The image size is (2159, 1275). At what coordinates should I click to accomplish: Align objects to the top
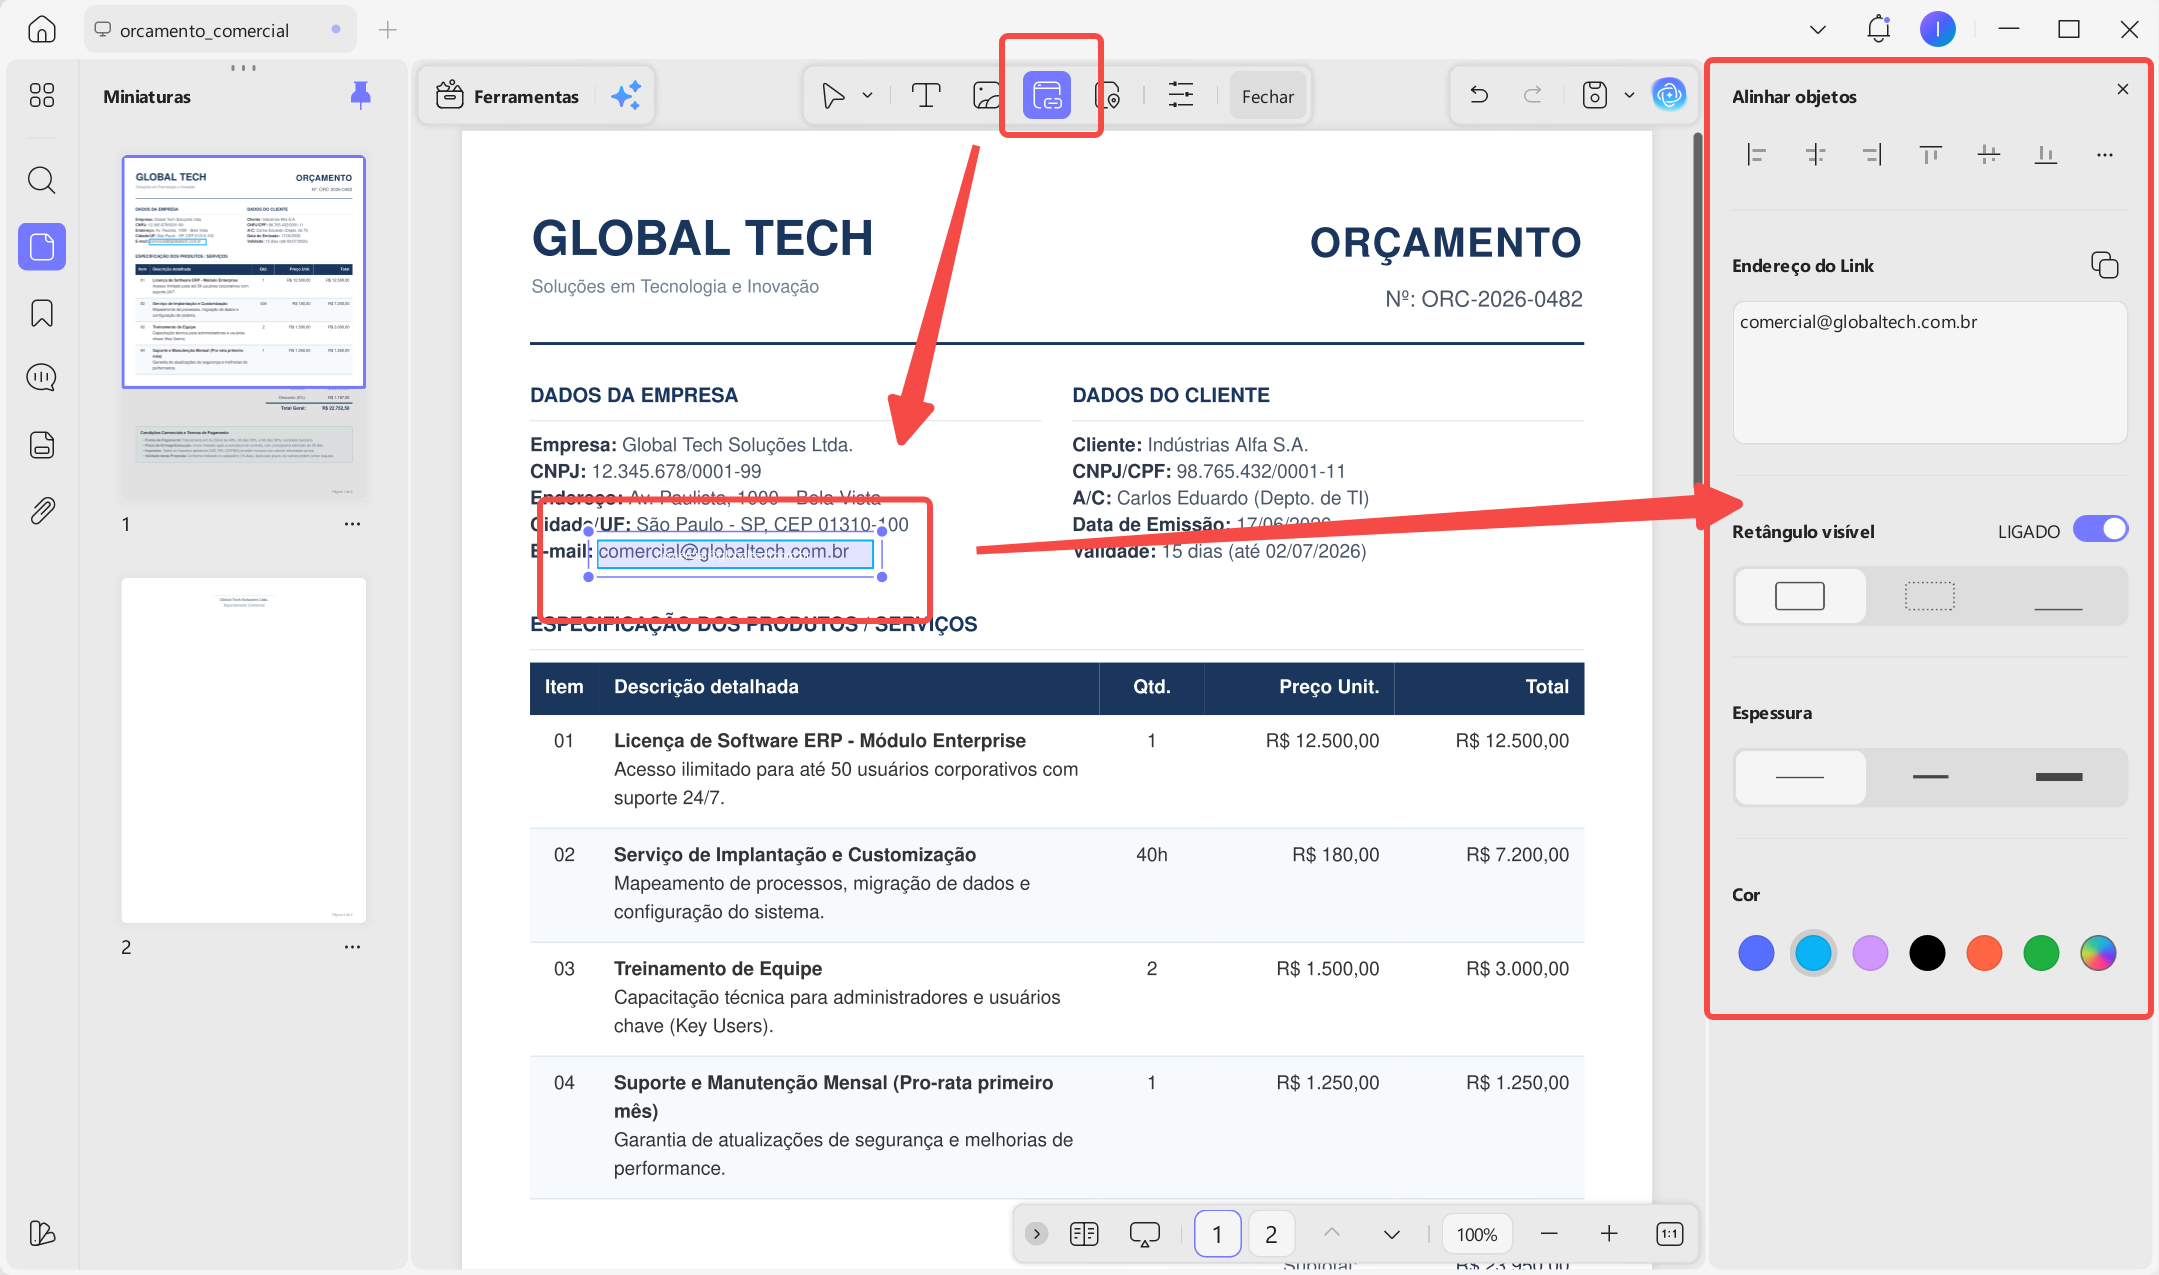1931,155
